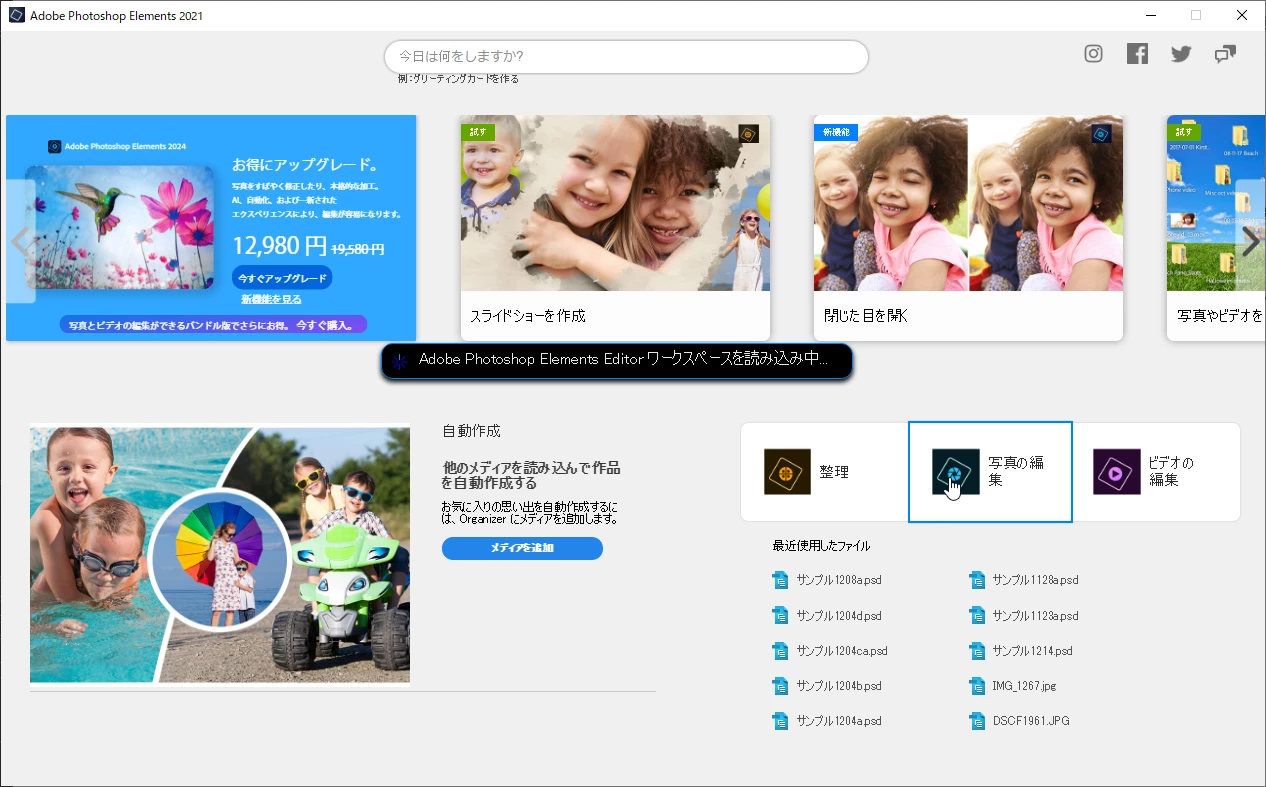This screenshot has height=787, width=1266.
Task: Launch ビデオの編集 Video Editor icon
Action: tap(1117, 472)
